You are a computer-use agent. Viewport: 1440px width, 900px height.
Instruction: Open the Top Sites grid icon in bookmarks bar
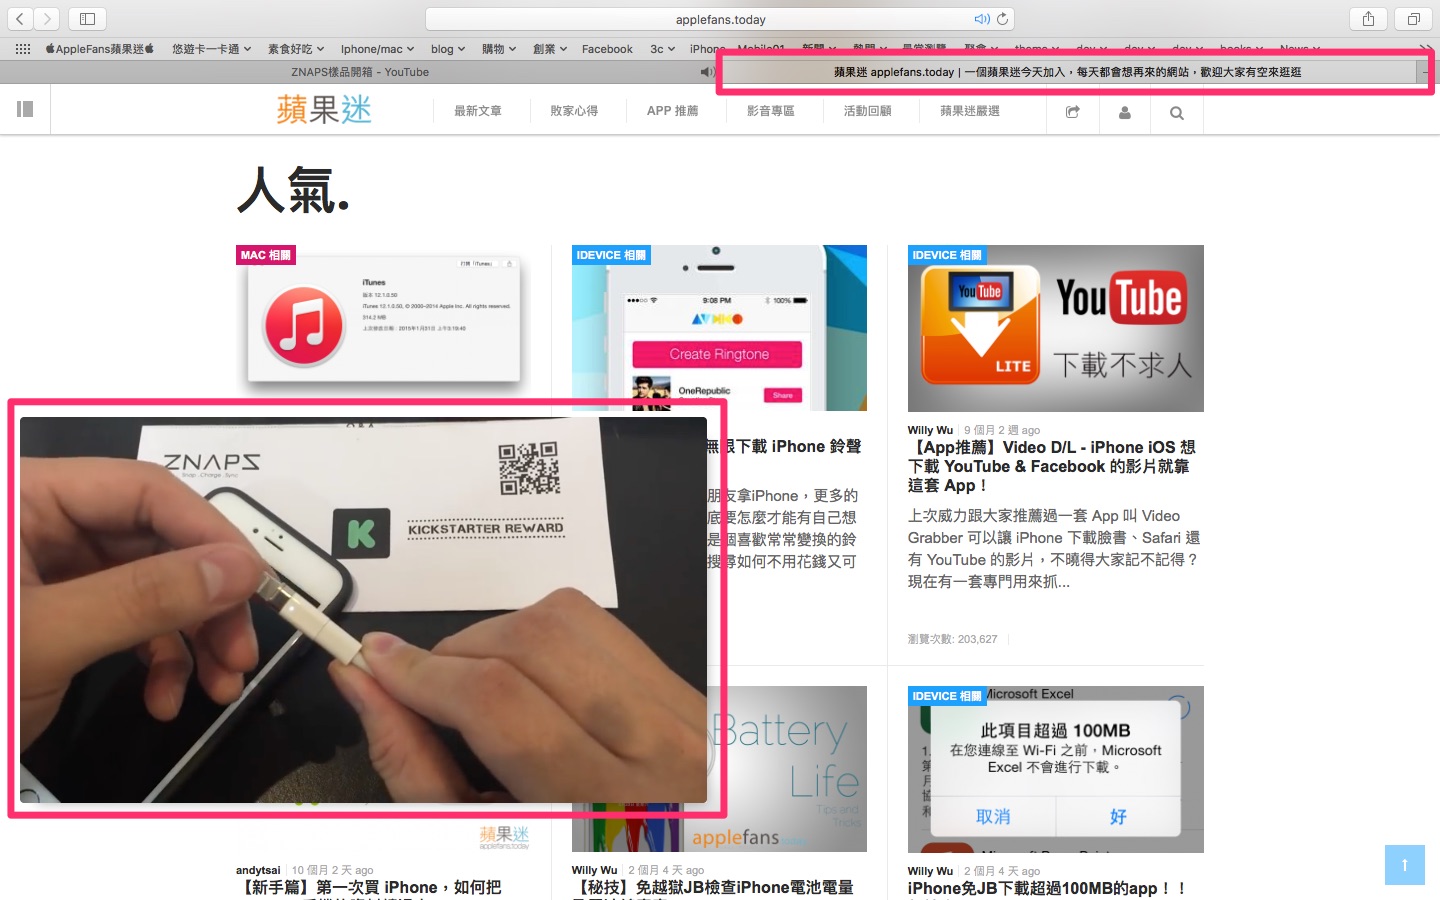pyautogui.click(x=23, y=49)
